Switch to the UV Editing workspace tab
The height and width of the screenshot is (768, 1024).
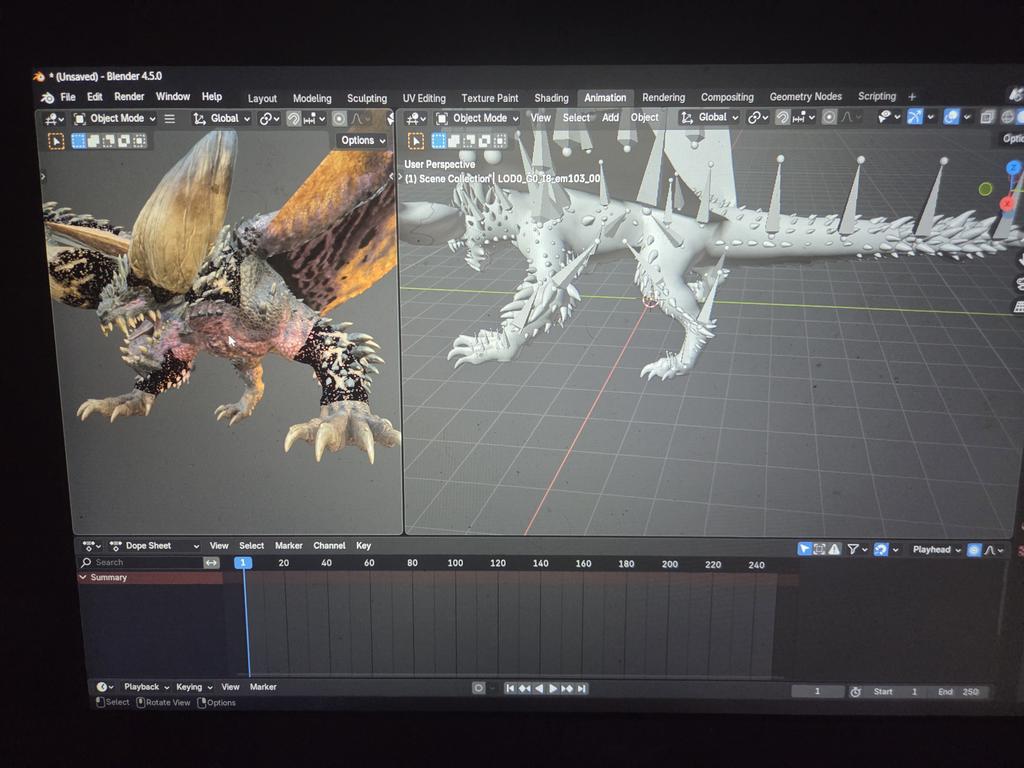(424, 99)
